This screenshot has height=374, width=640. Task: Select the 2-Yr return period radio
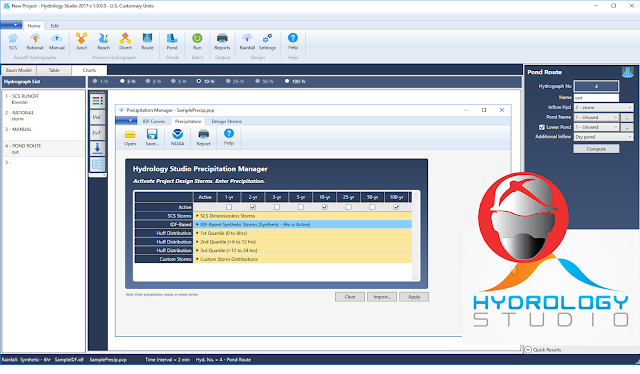point(122,81)
